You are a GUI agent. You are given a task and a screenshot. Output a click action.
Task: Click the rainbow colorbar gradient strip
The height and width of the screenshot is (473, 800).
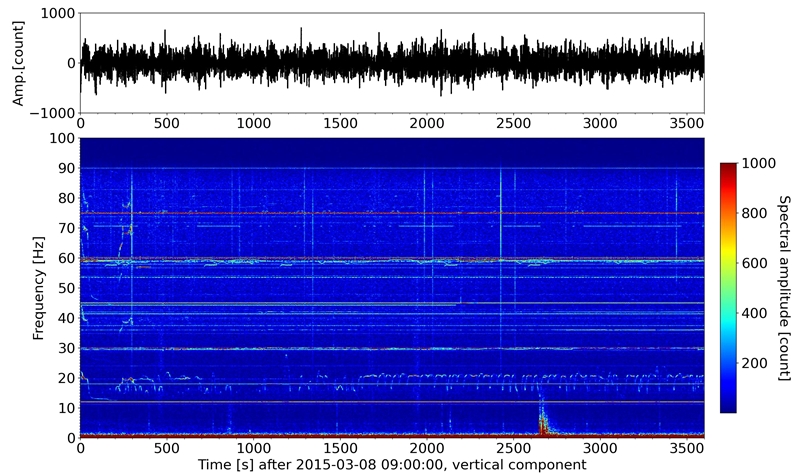729,288
